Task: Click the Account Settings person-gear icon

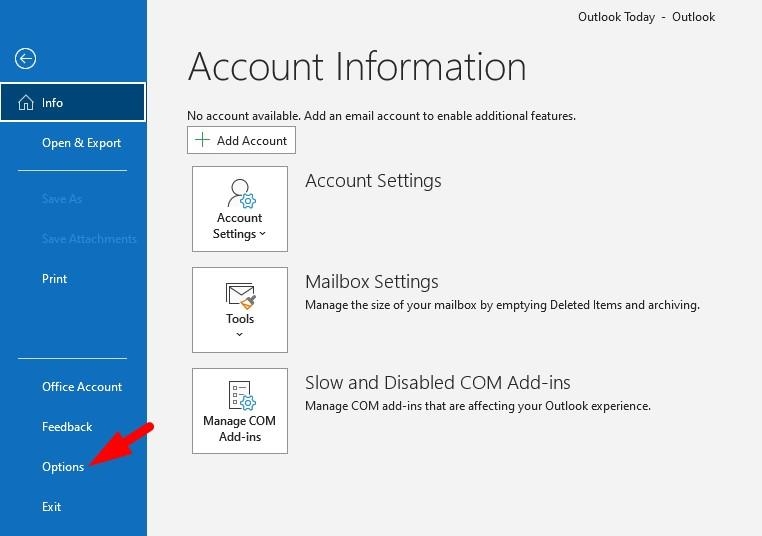Action: 241,193
